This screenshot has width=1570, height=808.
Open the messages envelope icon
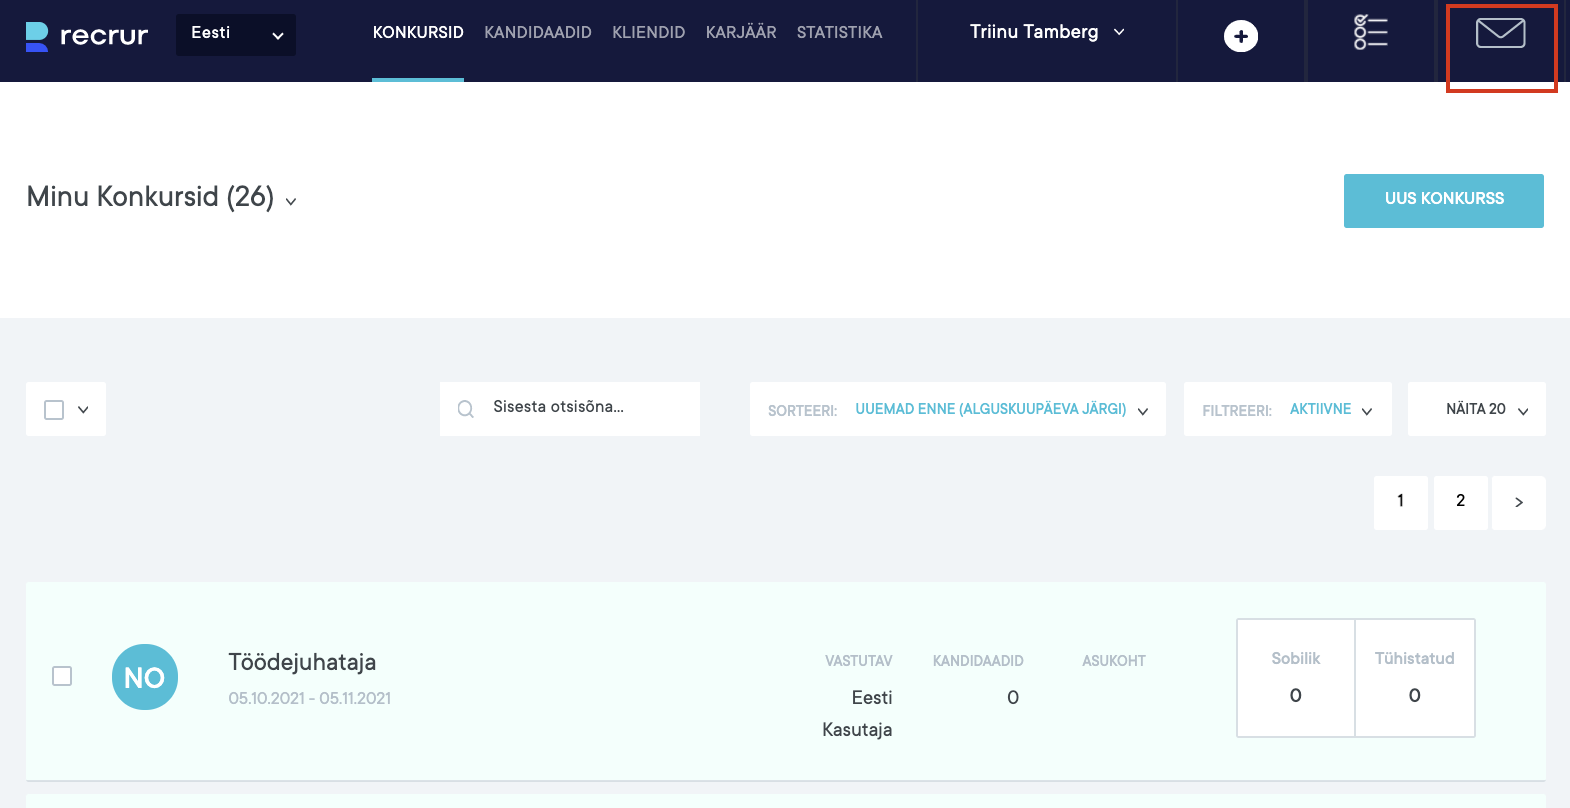tap(1500, 34)
